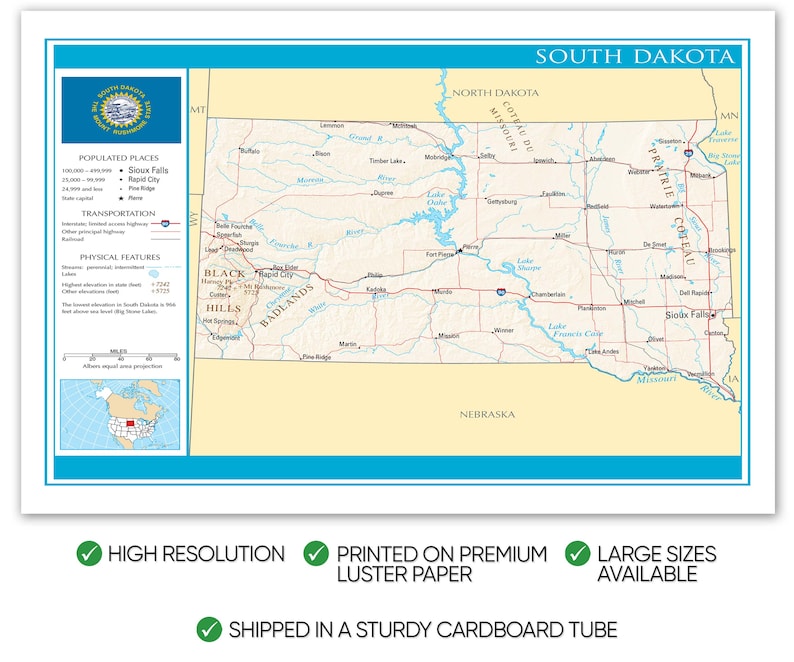The height and width of the screenshot is (662, 794).
Task: Click the LARGE SIZES AVAILABLE text
Action: point(657,564)
